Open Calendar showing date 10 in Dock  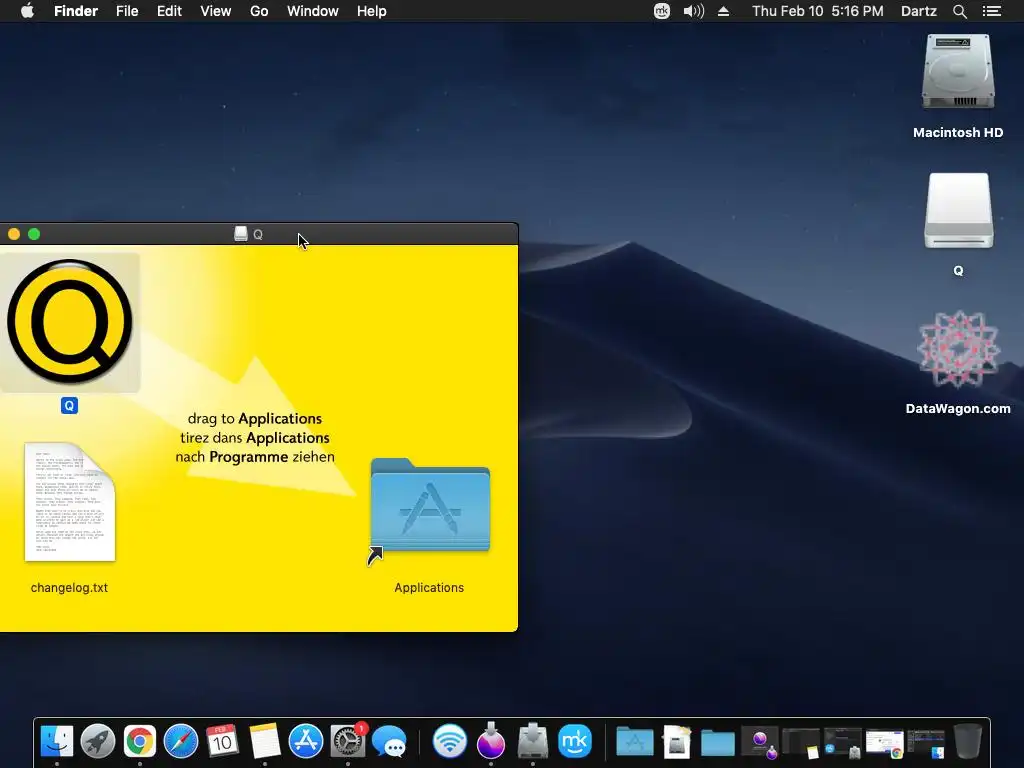(x=222, y=741)
